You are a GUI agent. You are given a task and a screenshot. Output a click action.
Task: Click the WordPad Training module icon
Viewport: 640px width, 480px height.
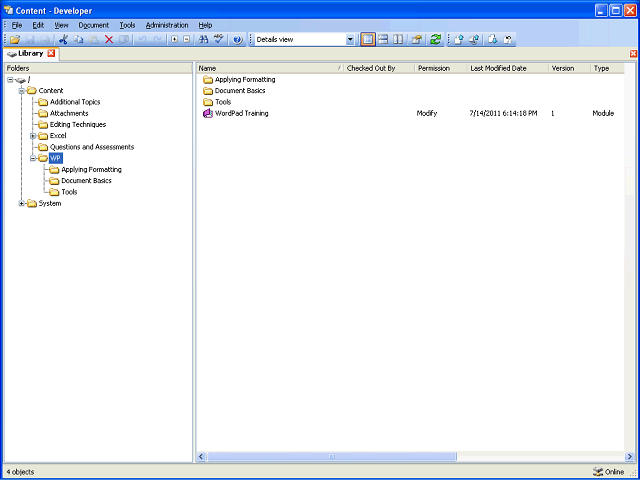208,113
